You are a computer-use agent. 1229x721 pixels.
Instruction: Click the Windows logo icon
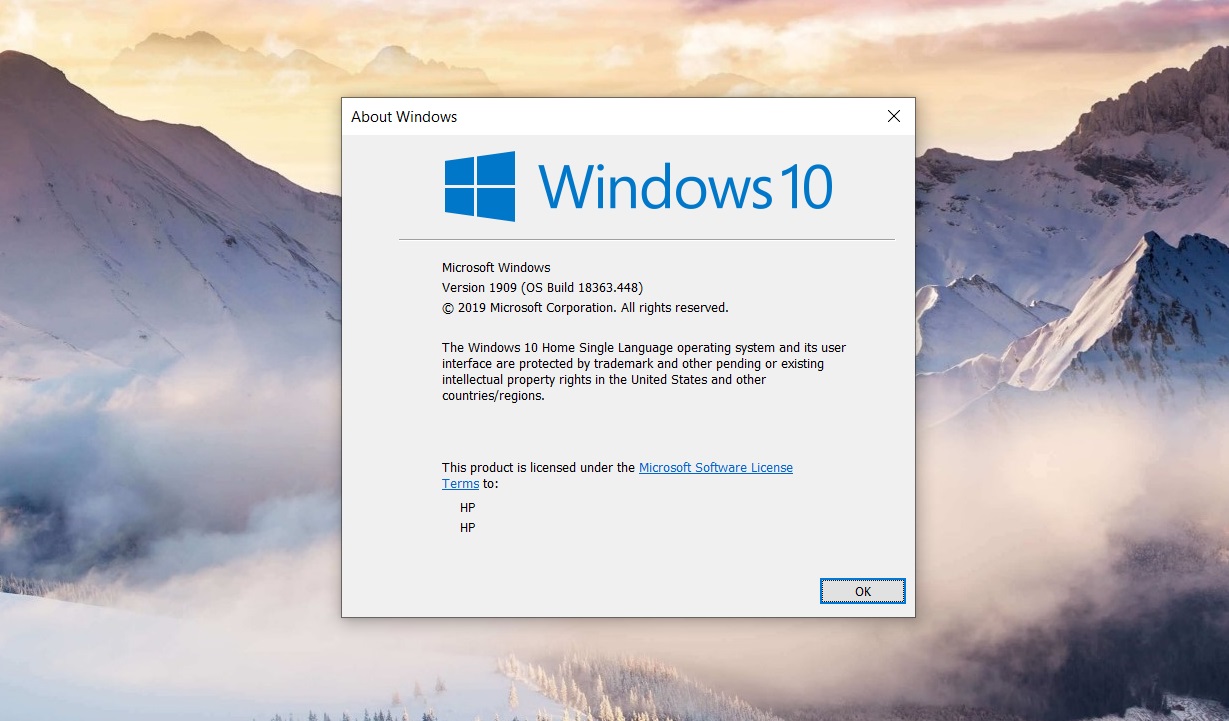click(480, 186)
